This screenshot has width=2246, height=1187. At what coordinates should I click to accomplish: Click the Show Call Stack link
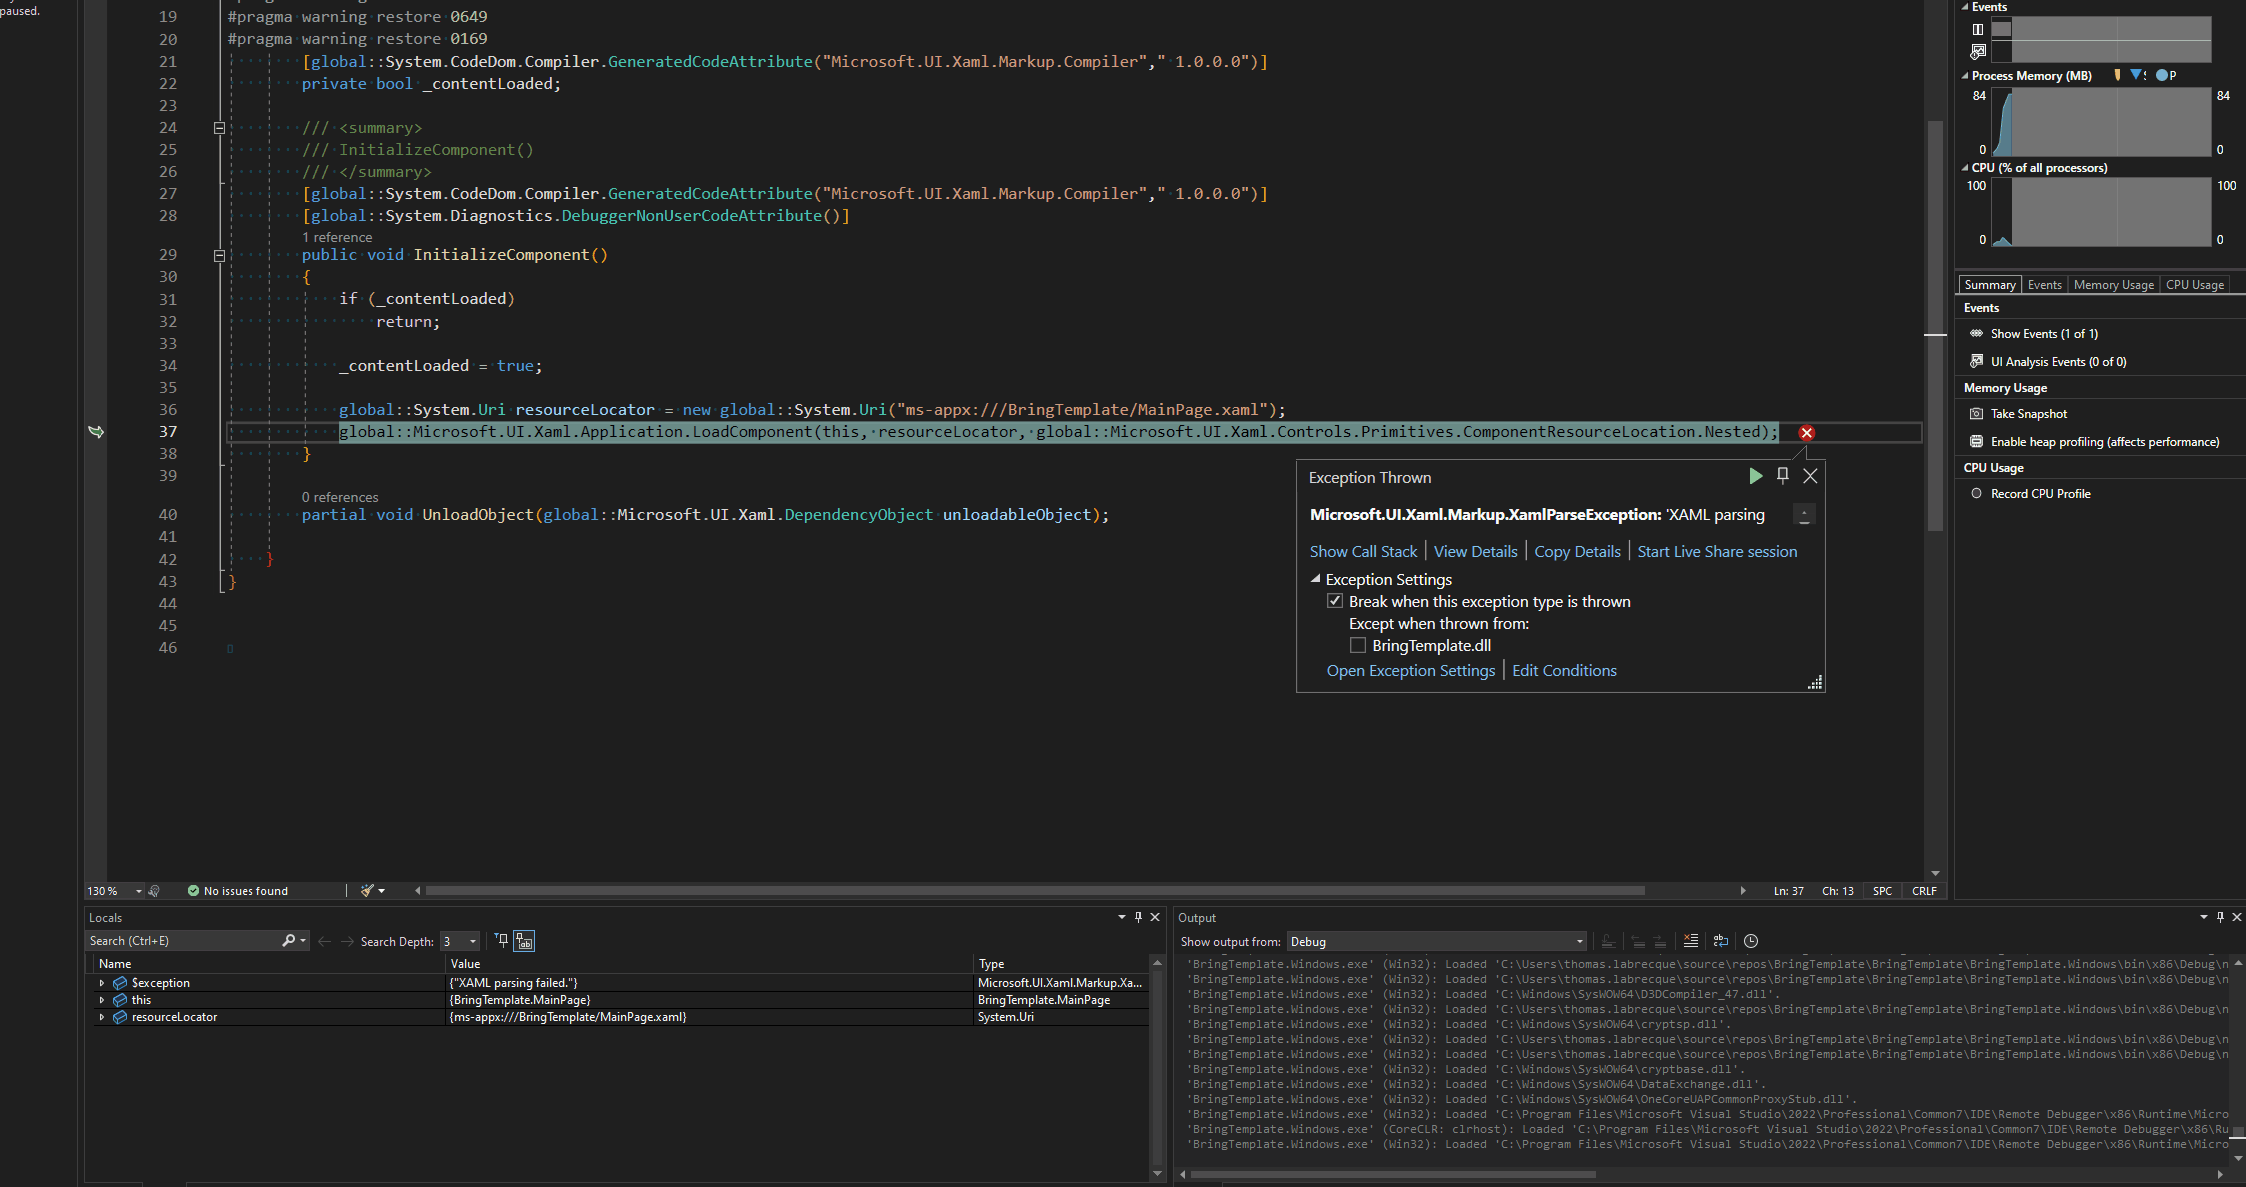(x=1364, y=551)
